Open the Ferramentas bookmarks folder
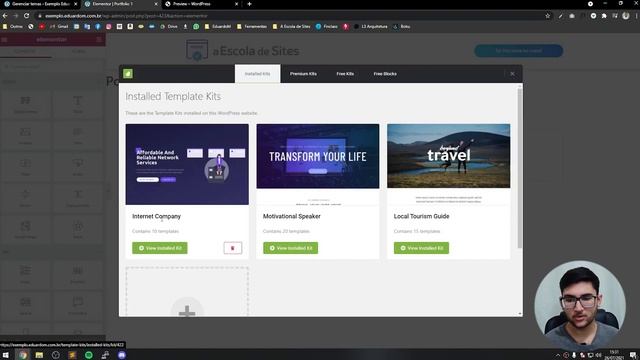 point(251,27)
